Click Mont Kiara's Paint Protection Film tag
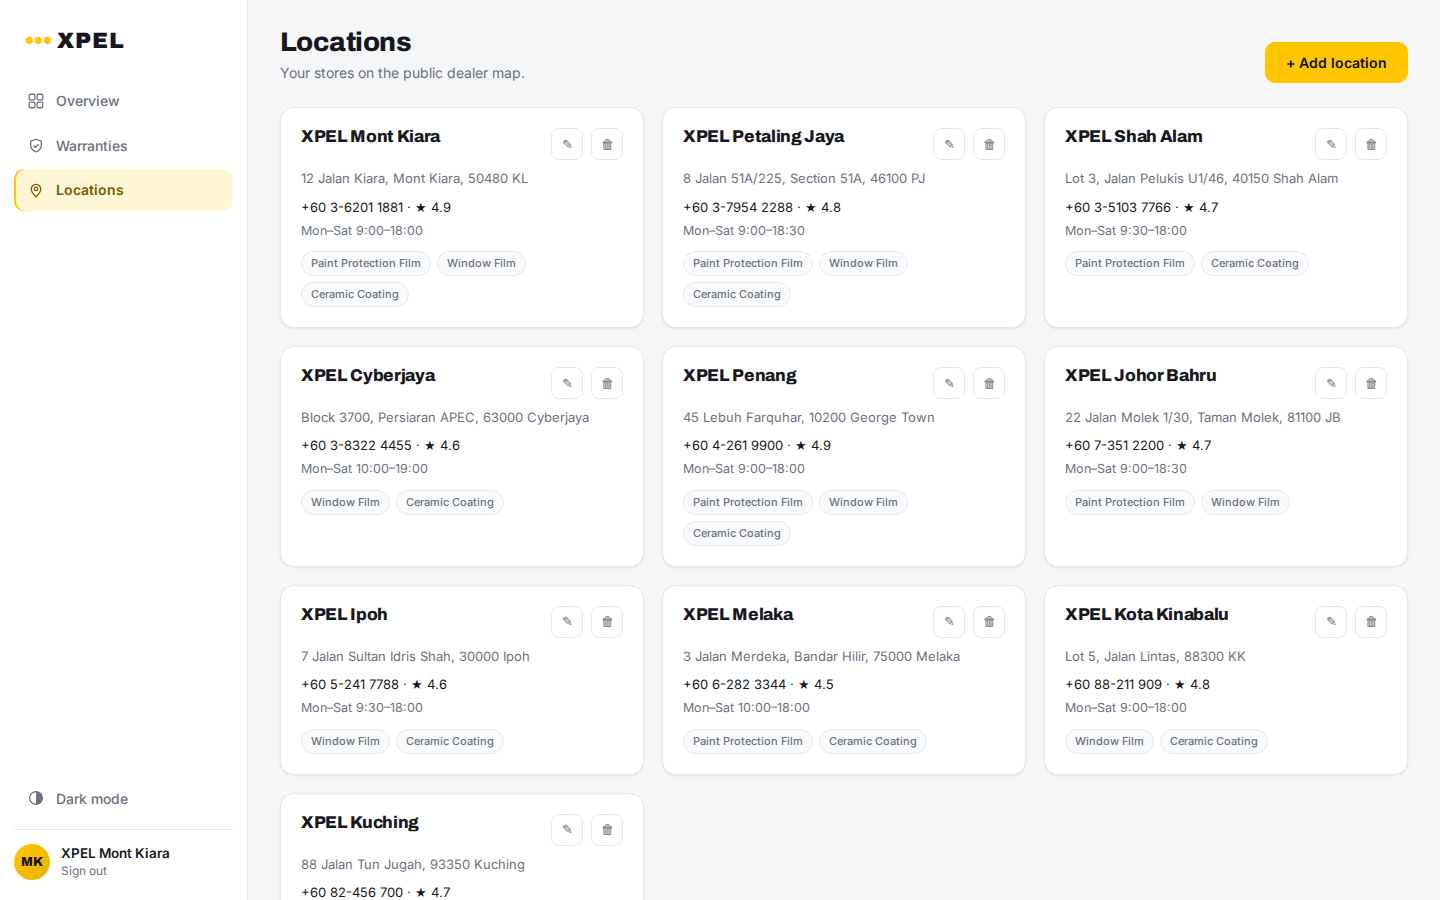1440x900 pixels. (366, 264)
